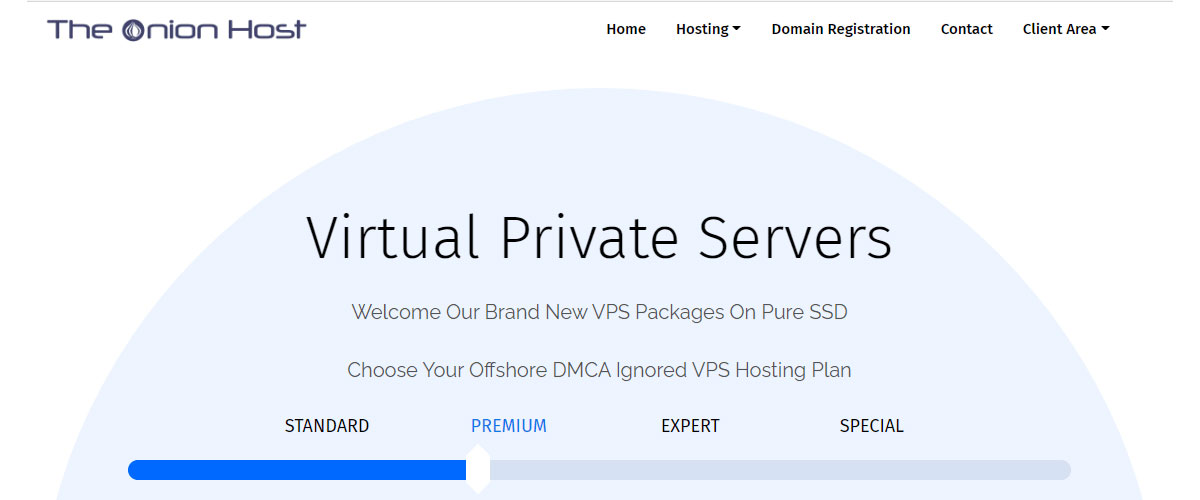This screenshot has height=500, width=1200.
Task: Click the far right end of plan slider
Action: (x=1063, y=470)
